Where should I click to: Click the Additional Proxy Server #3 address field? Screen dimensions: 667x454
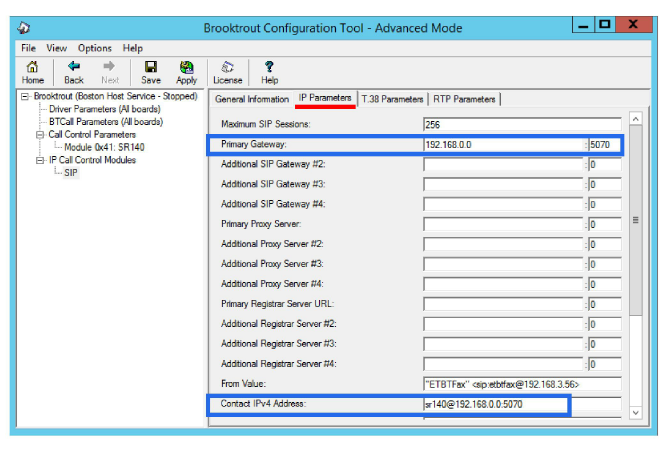pos(504,264)
